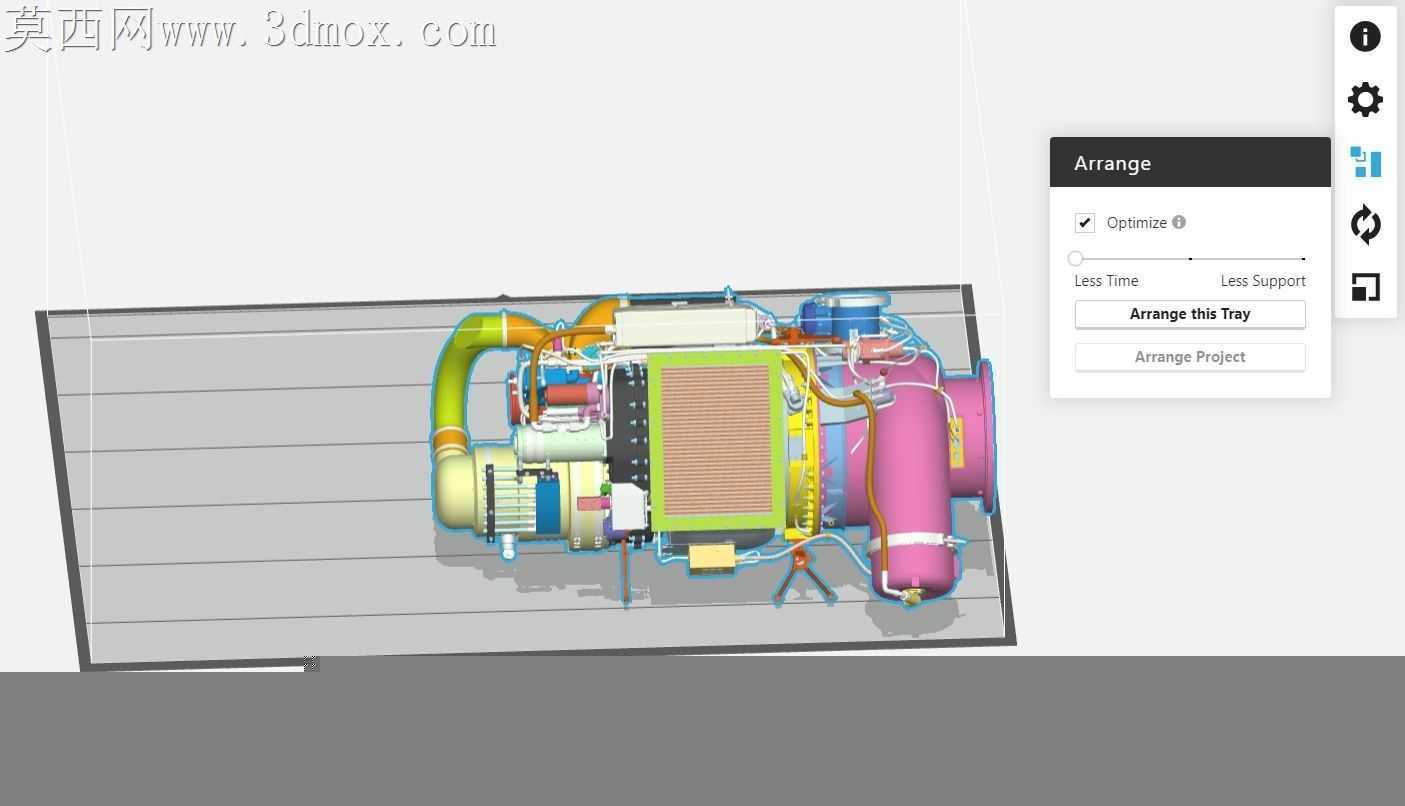
Task: Open the model info panel icon
Action: pos(1365,37)
